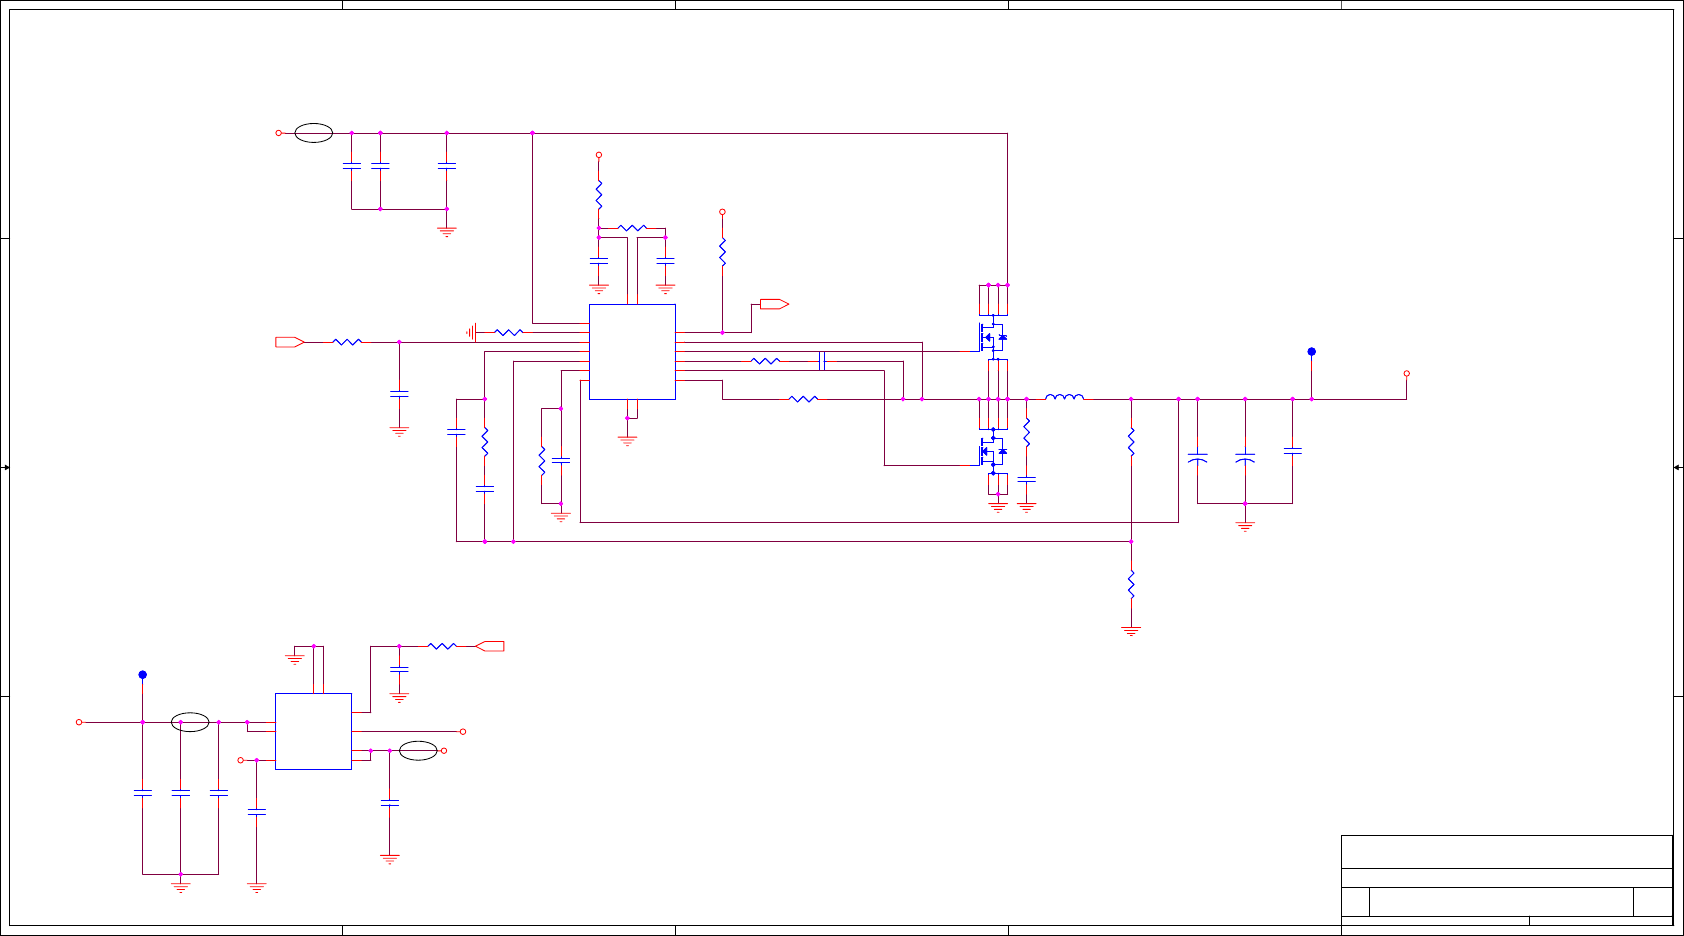Viewport: 1684px width, 936px height.
Task: Click the blue test point in the lower-left circuit
Action: 143,675
